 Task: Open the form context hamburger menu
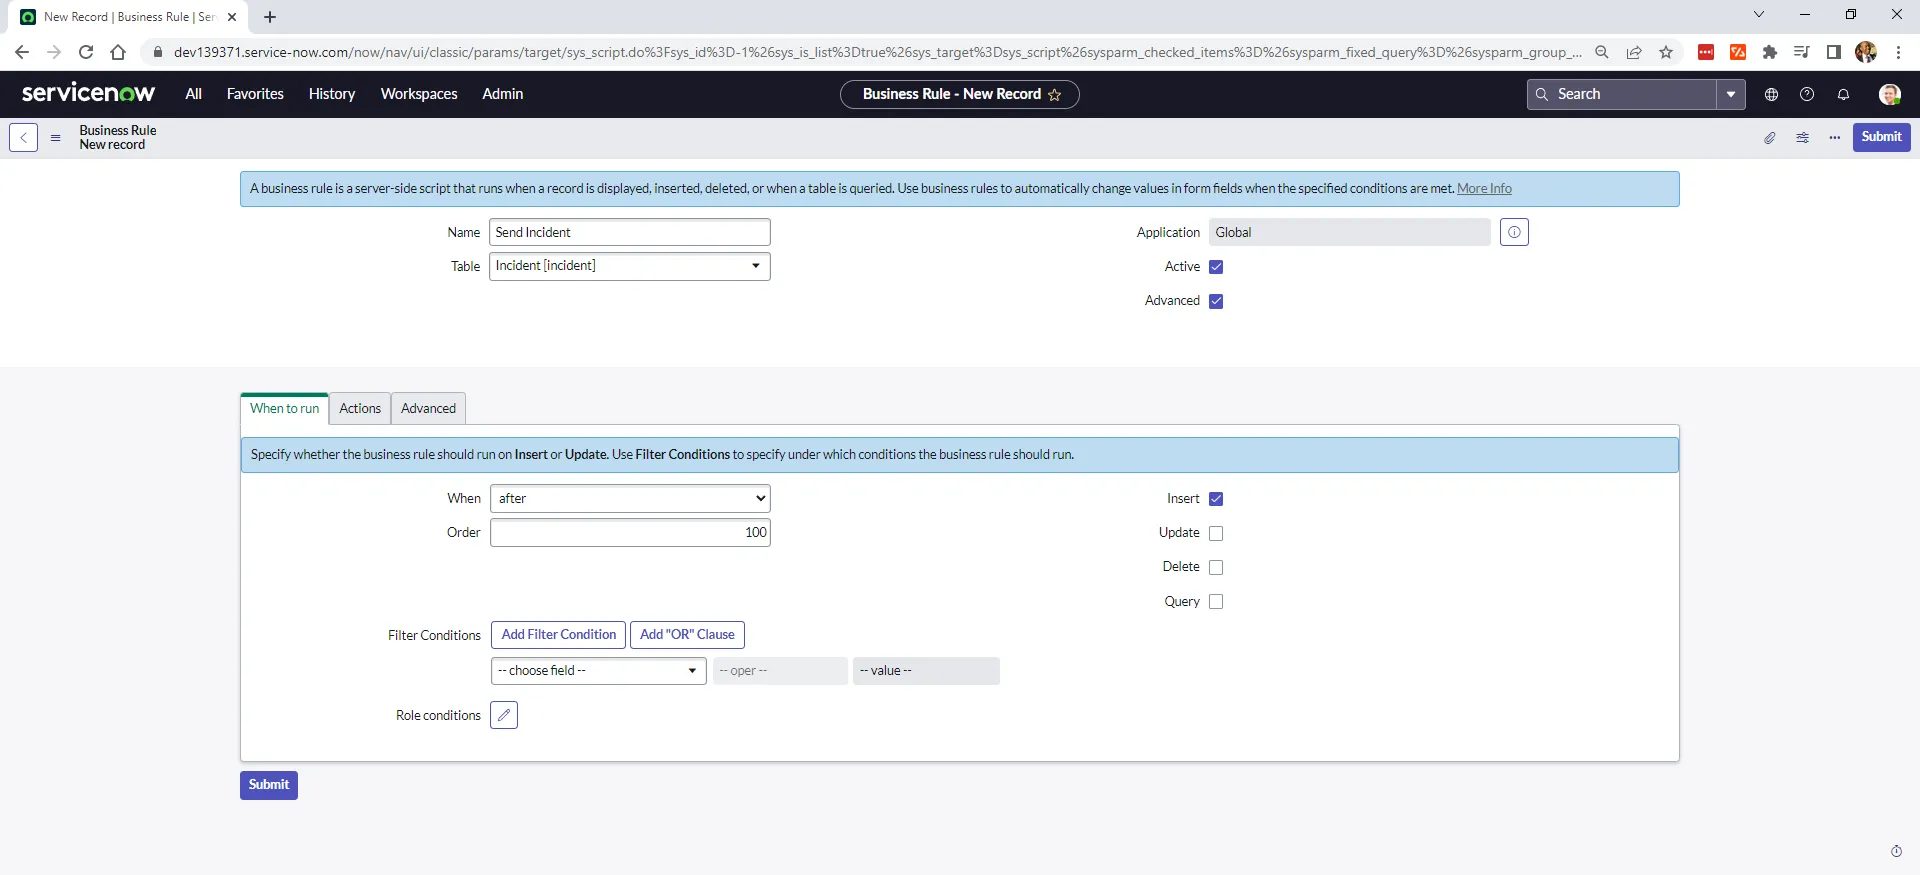[56, 138]
